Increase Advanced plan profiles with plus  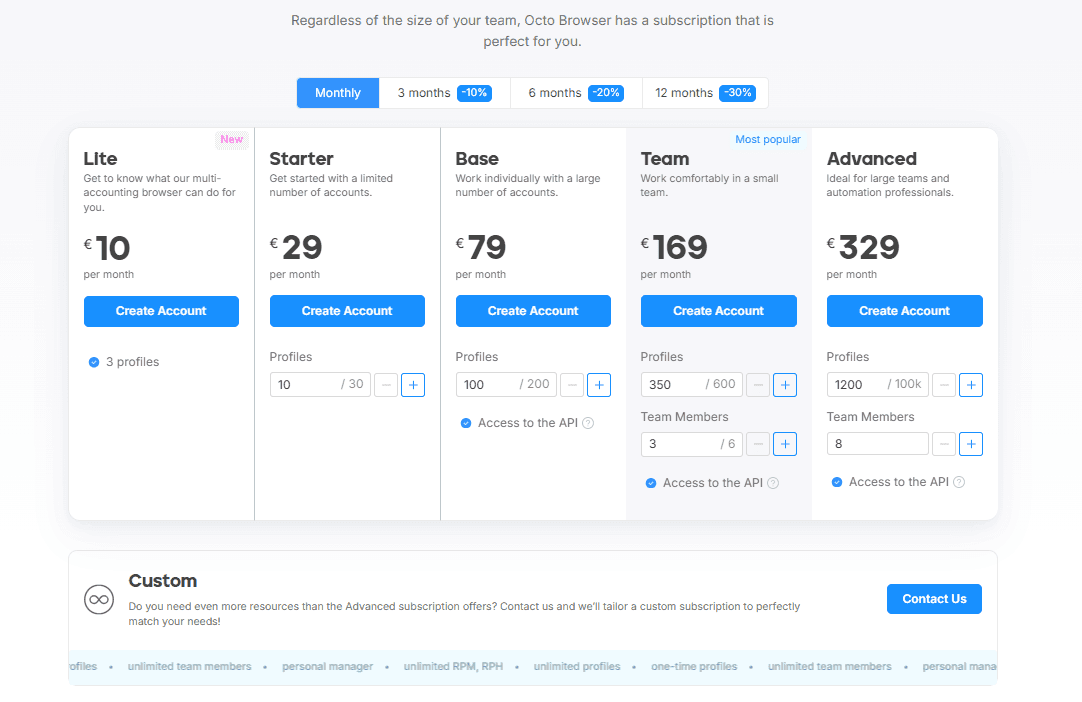[971, 385]
